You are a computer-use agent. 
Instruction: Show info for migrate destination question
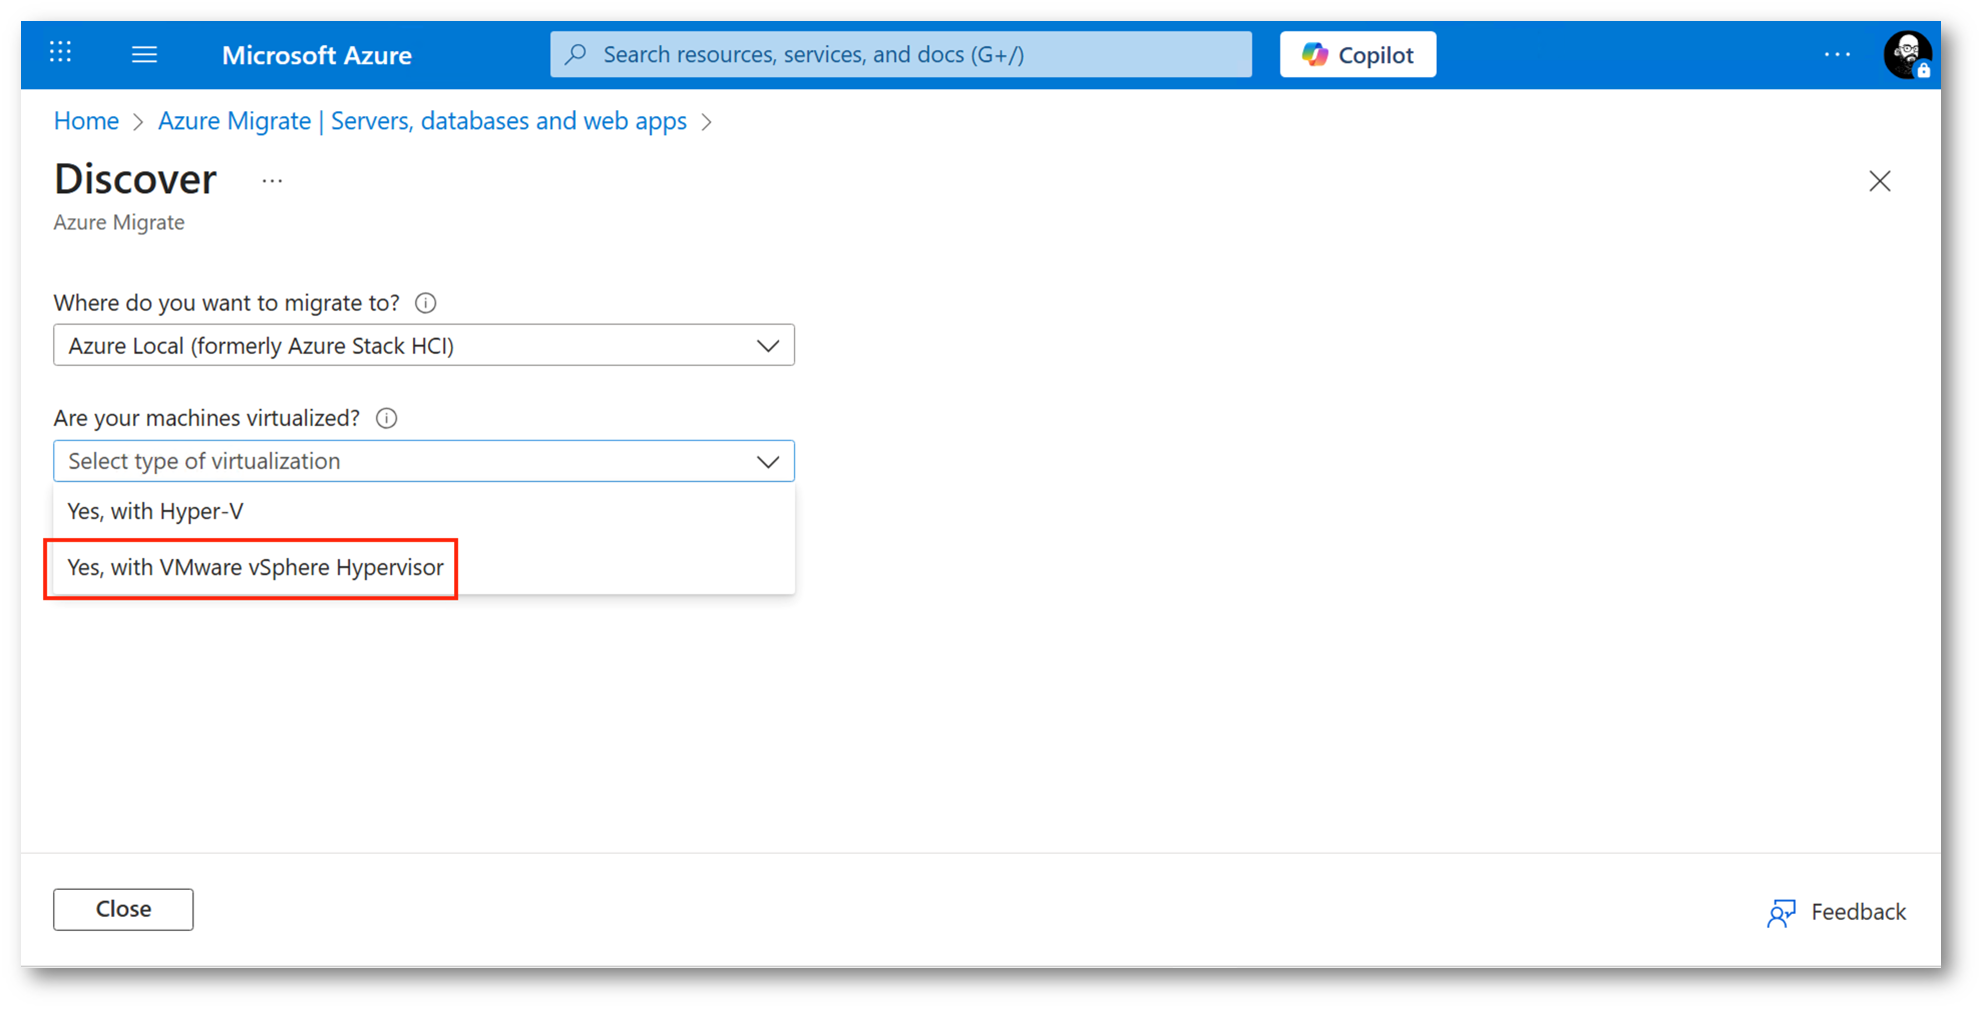tap(426, 303)
